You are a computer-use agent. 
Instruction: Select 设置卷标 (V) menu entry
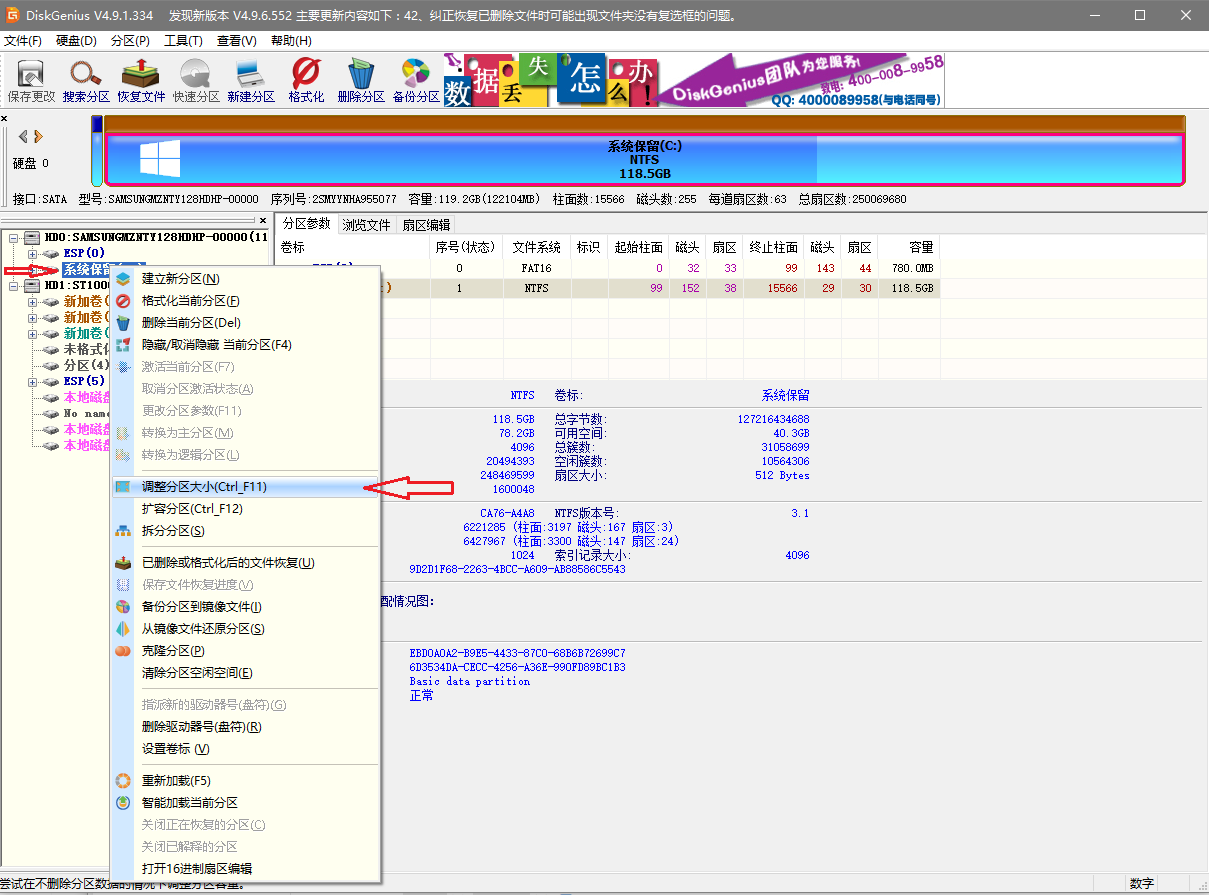tap(246, 748)
